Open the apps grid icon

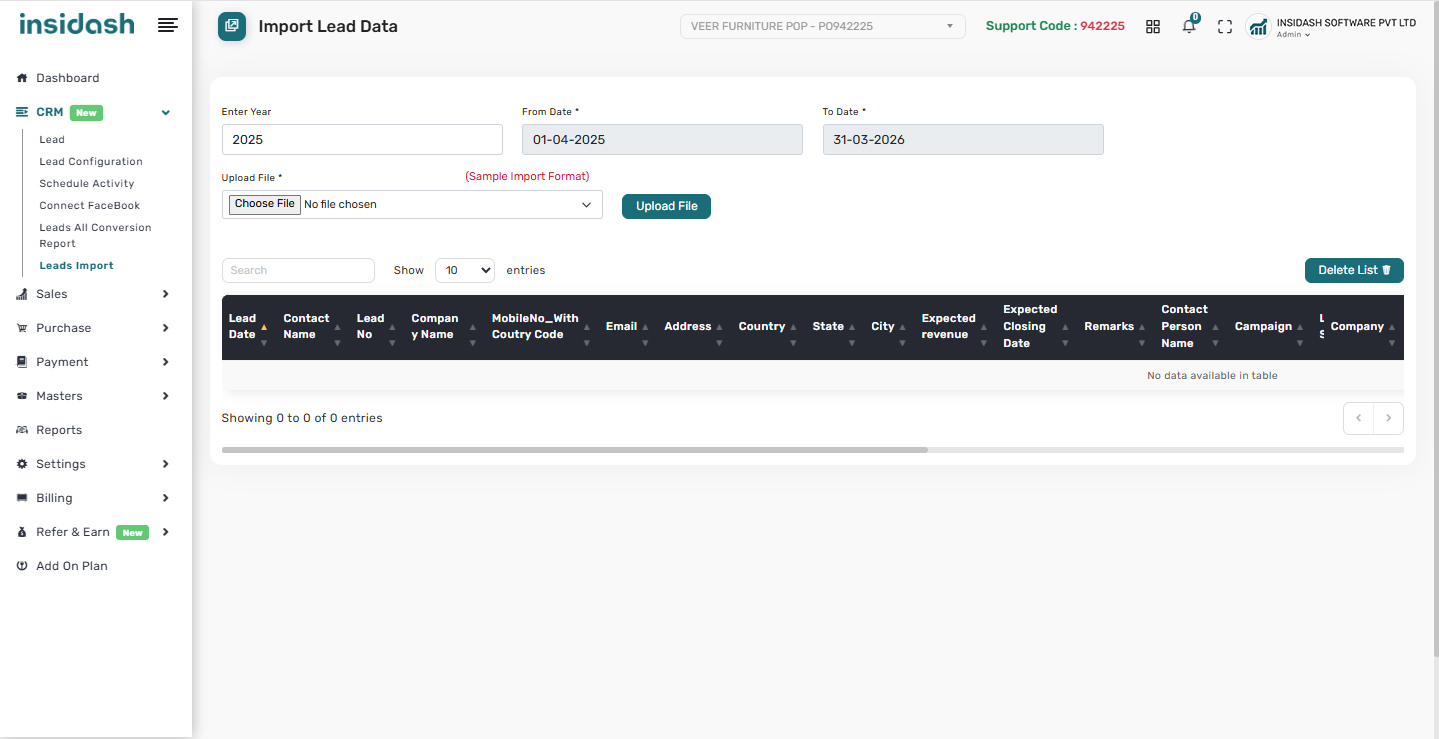pyautogui.click(x=1152, y=27)
